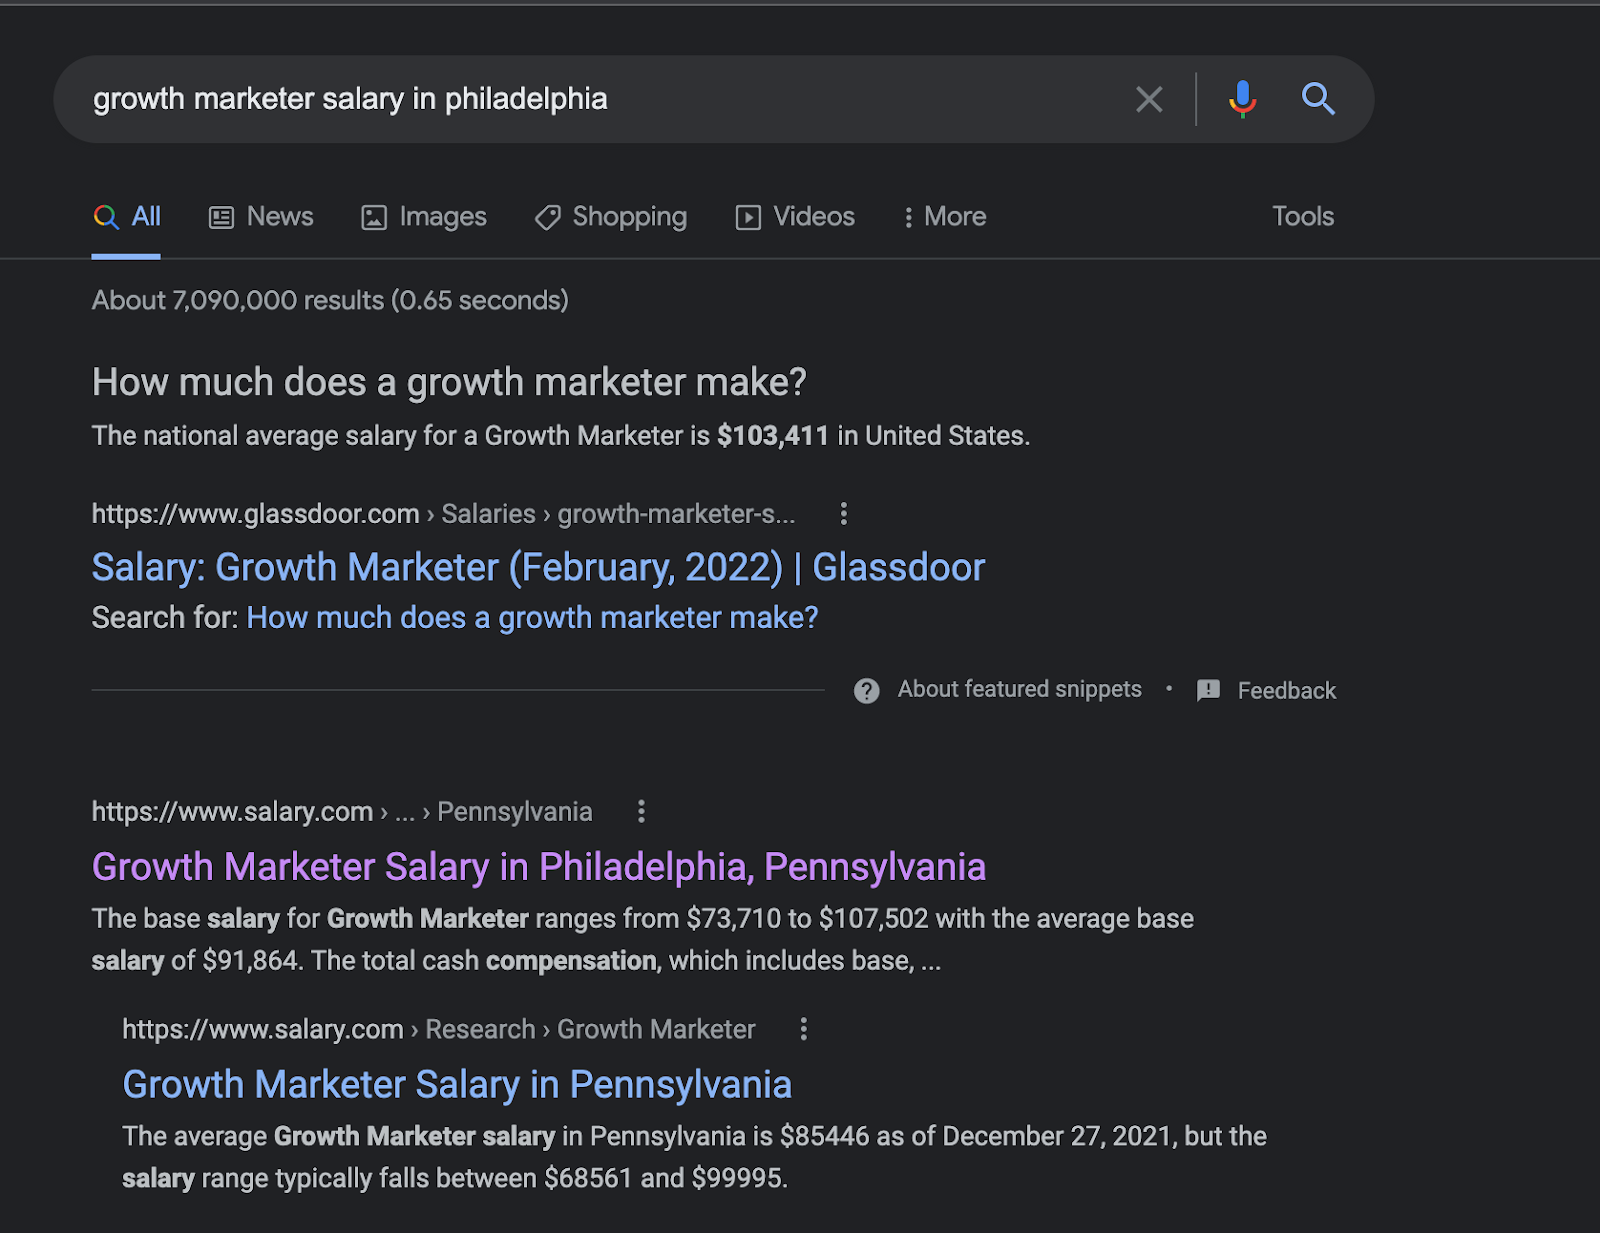Click the About featured snippets question icon
Viewport: 1600px width, 1233px height.
[866, 691]
